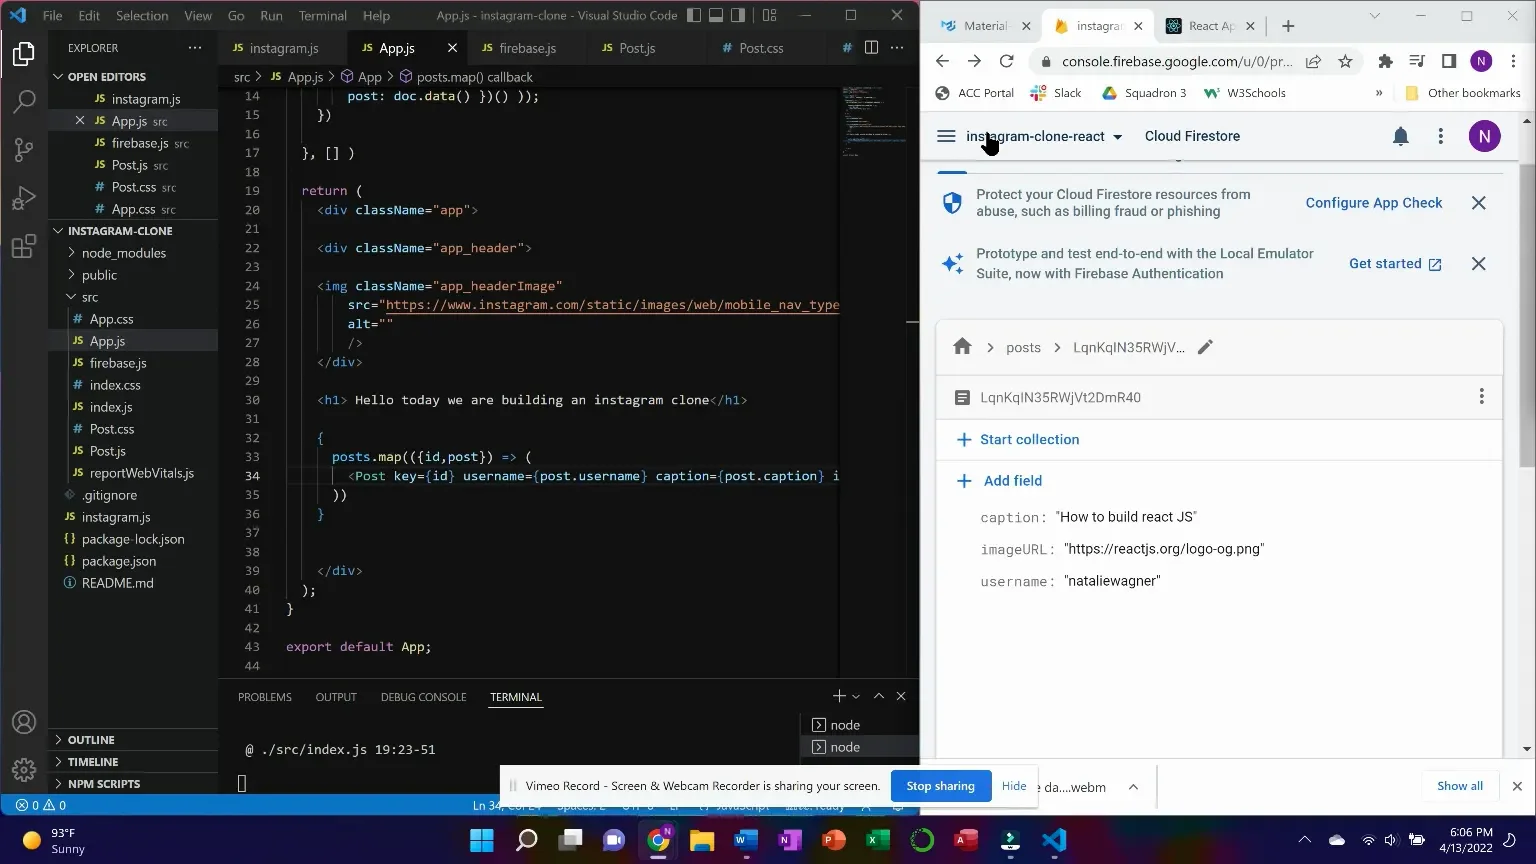Image resolution: width=1536 pixels, height=864 pixels.
Task: Open instagram-clone-react project dropdown
Action: (x=1044, y=136)
